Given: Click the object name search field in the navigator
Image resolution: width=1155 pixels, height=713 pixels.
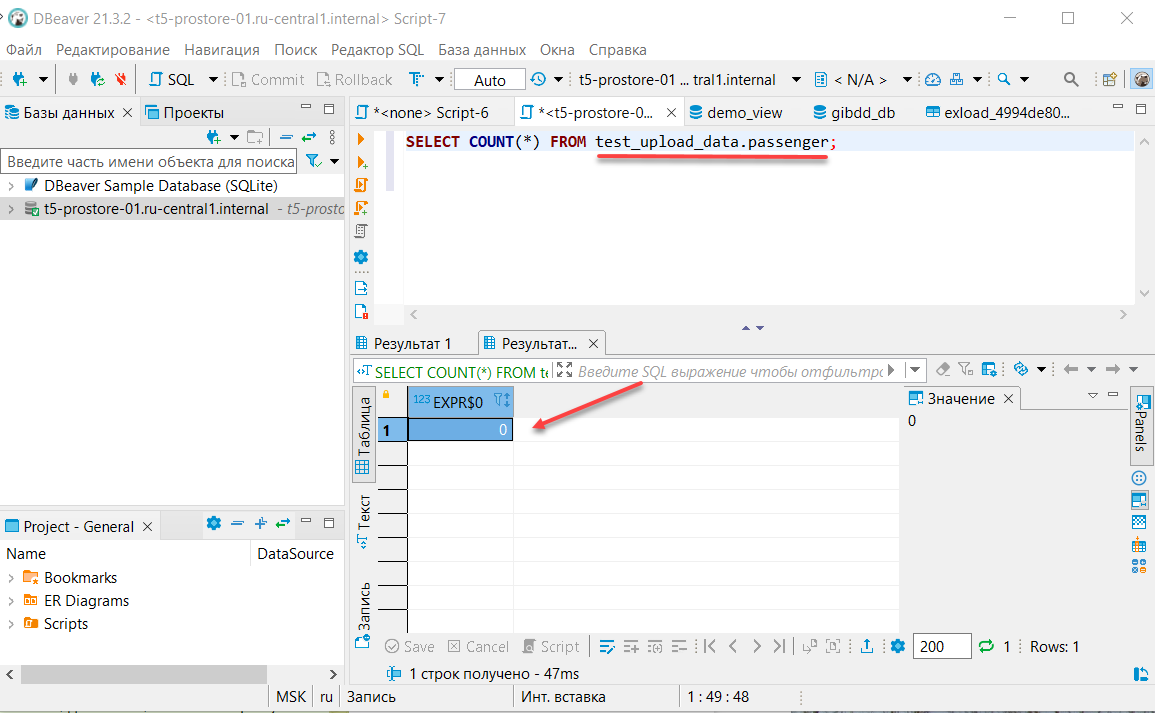Looking at the screenshot, I should (148, 162).
